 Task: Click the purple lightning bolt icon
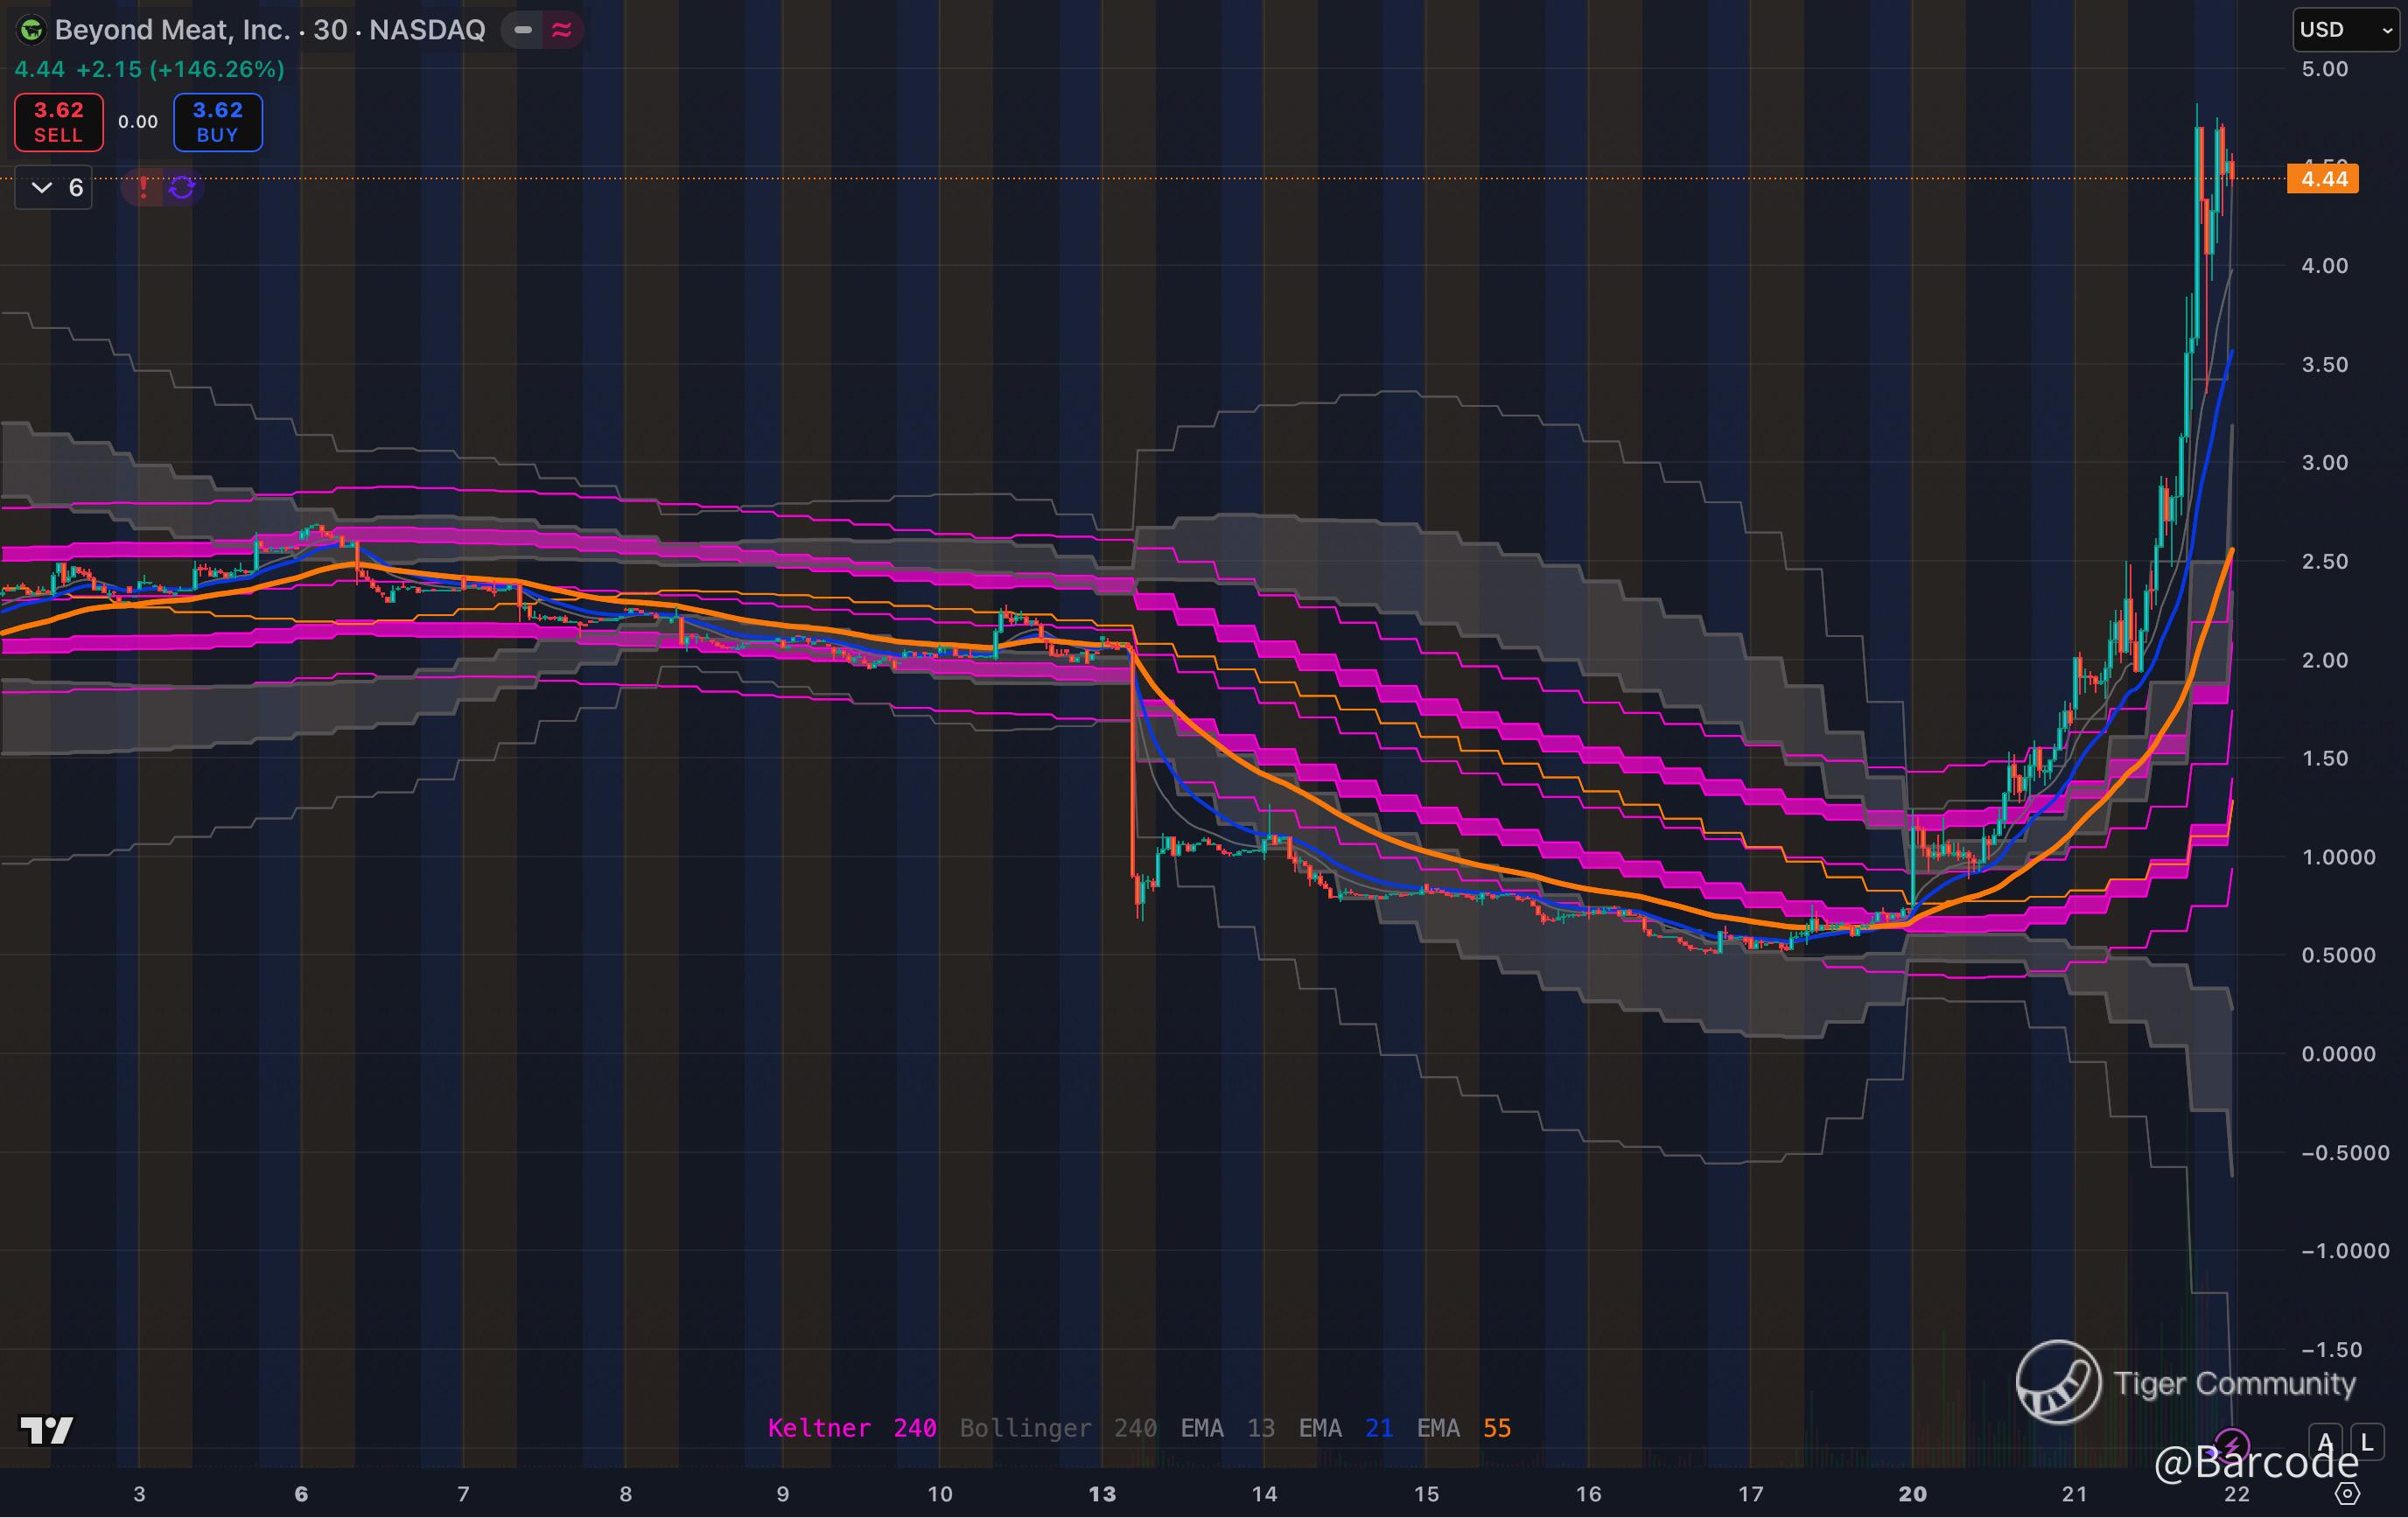click(2232, 1444)
